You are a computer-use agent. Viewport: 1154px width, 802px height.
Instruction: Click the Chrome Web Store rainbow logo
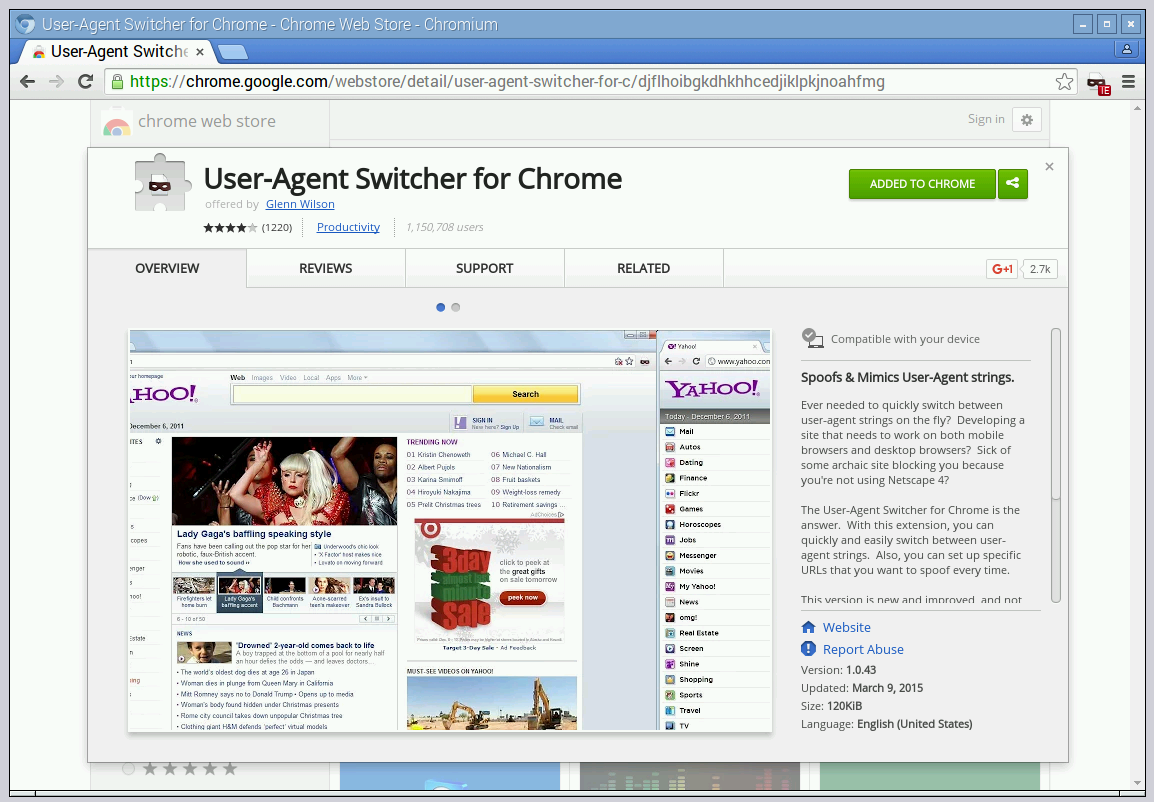pyautogui.click(x=116, y=123)
